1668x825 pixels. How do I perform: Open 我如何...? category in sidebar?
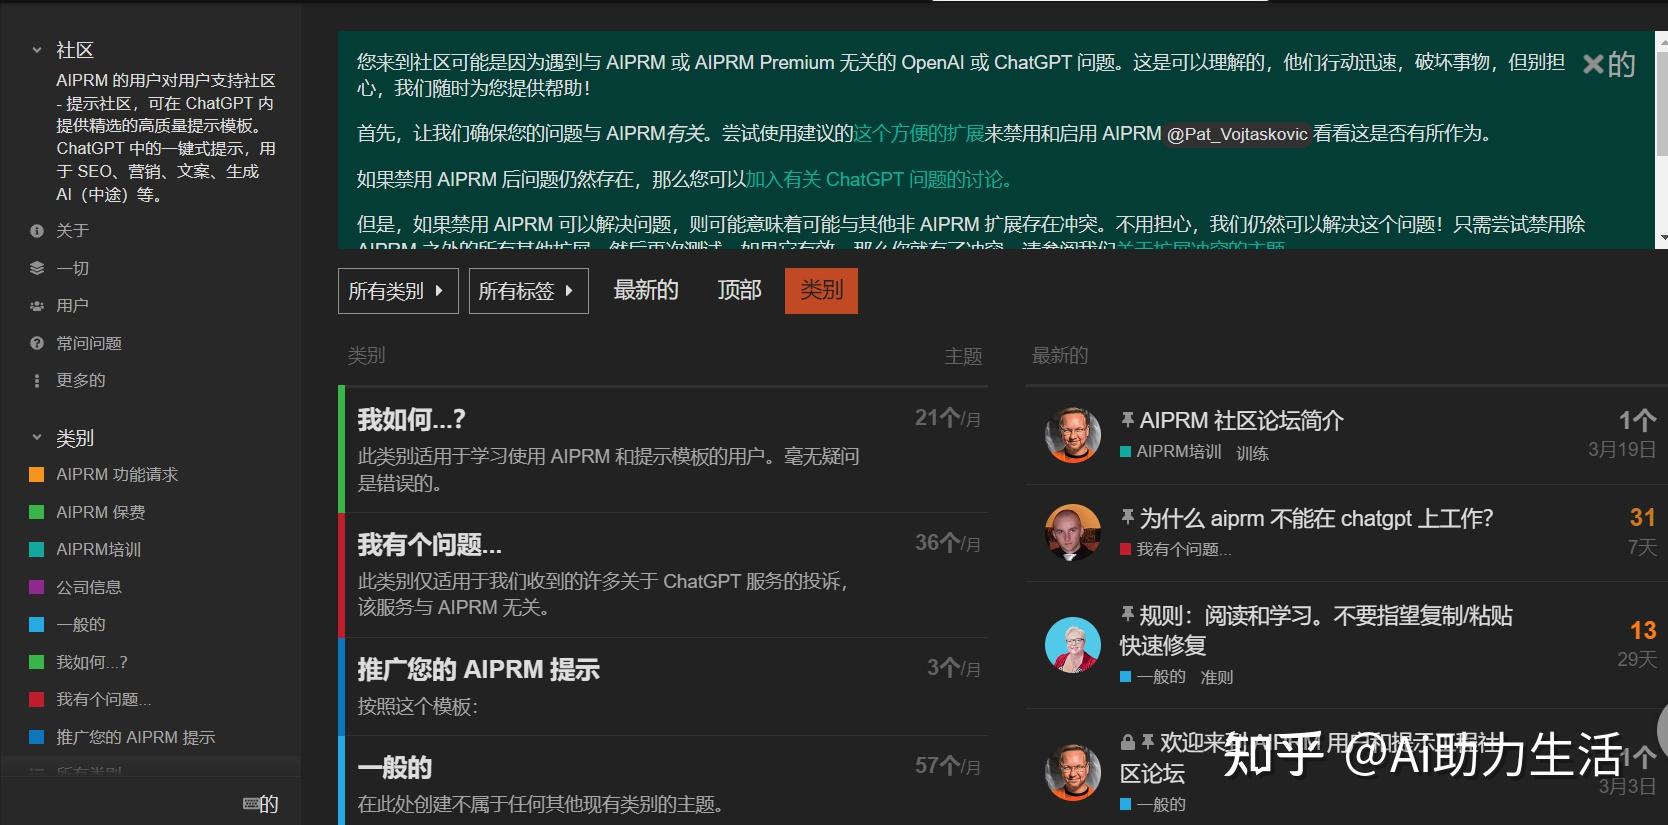92,662
